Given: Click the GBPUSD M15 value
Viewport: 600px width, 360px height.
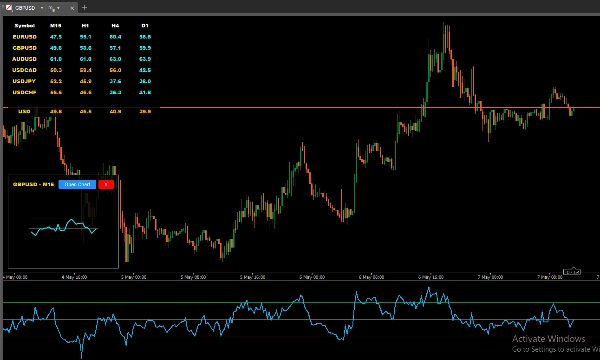Looking at the screenshot, I should [56, 48].
